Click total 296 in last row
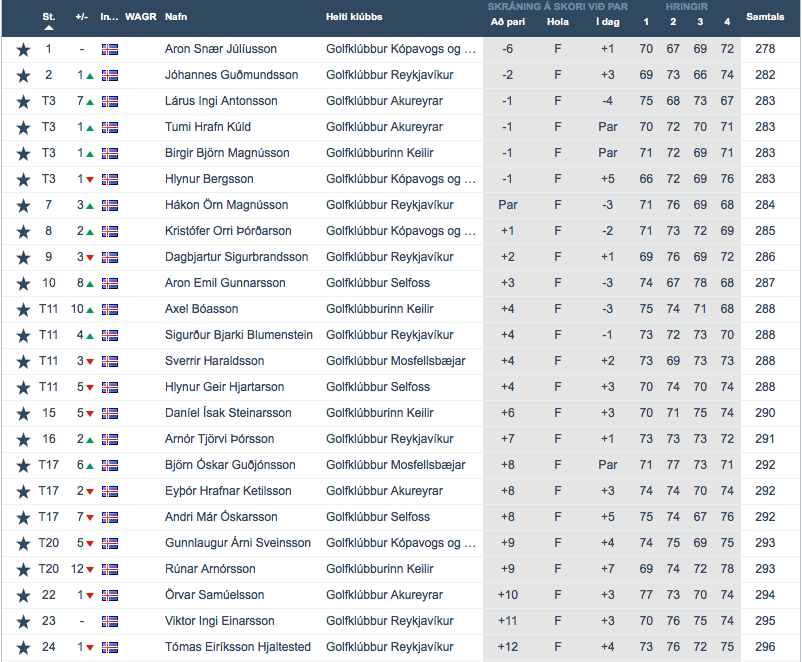The height and width of the screenshot is (662, 802). click(765, 647)
